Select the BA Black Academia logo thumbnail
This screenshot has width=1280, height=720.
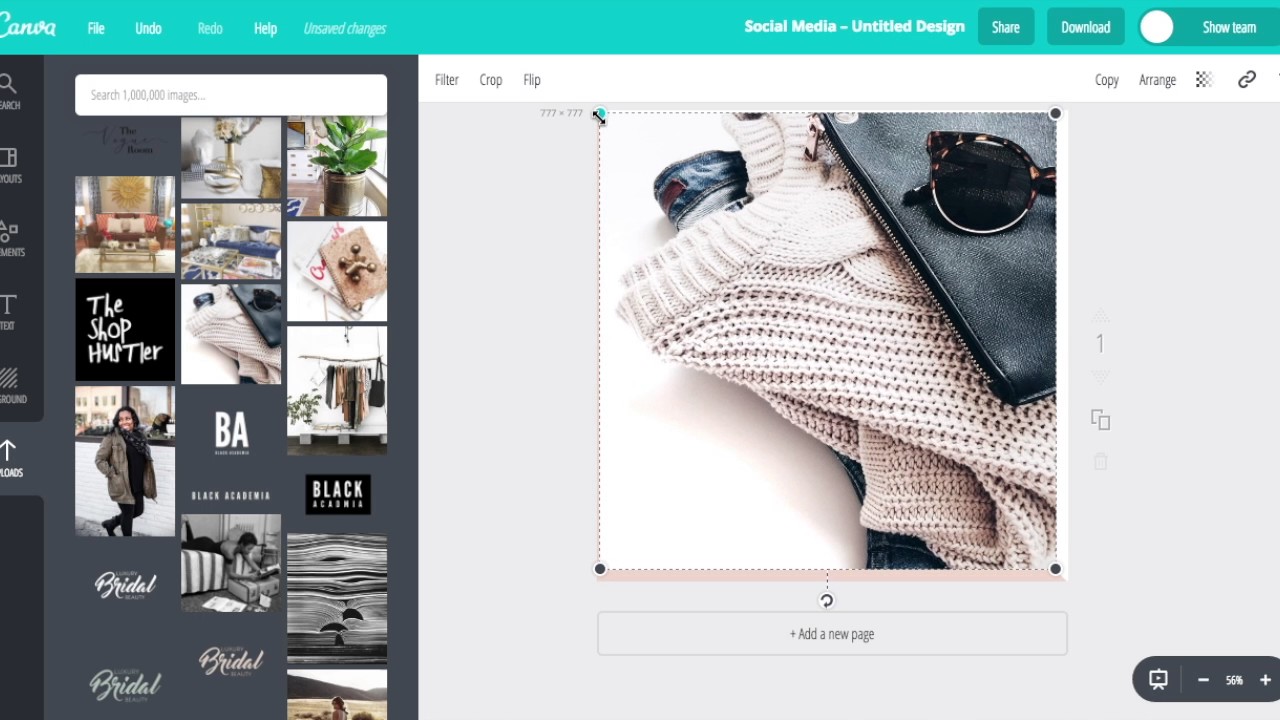point(231,433)
